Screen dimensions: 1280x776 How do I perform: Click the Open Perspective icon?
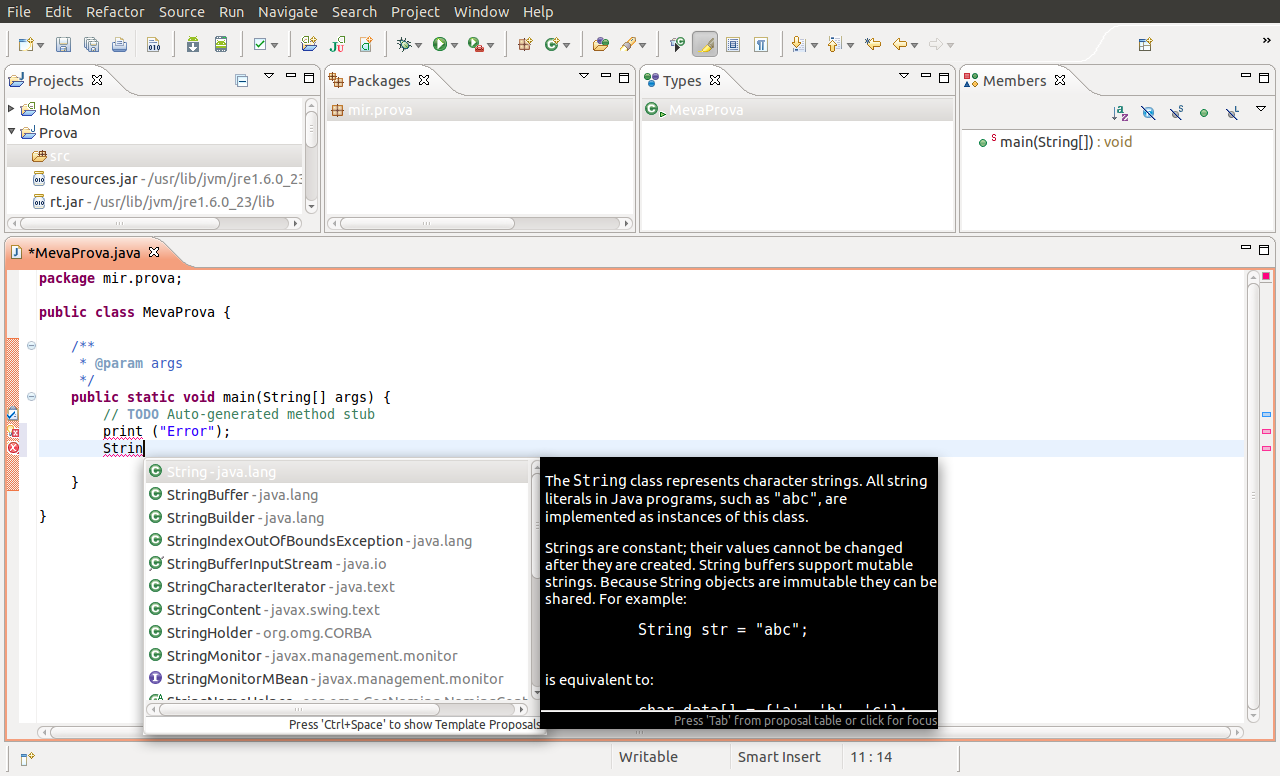[x=1145, y=45]
